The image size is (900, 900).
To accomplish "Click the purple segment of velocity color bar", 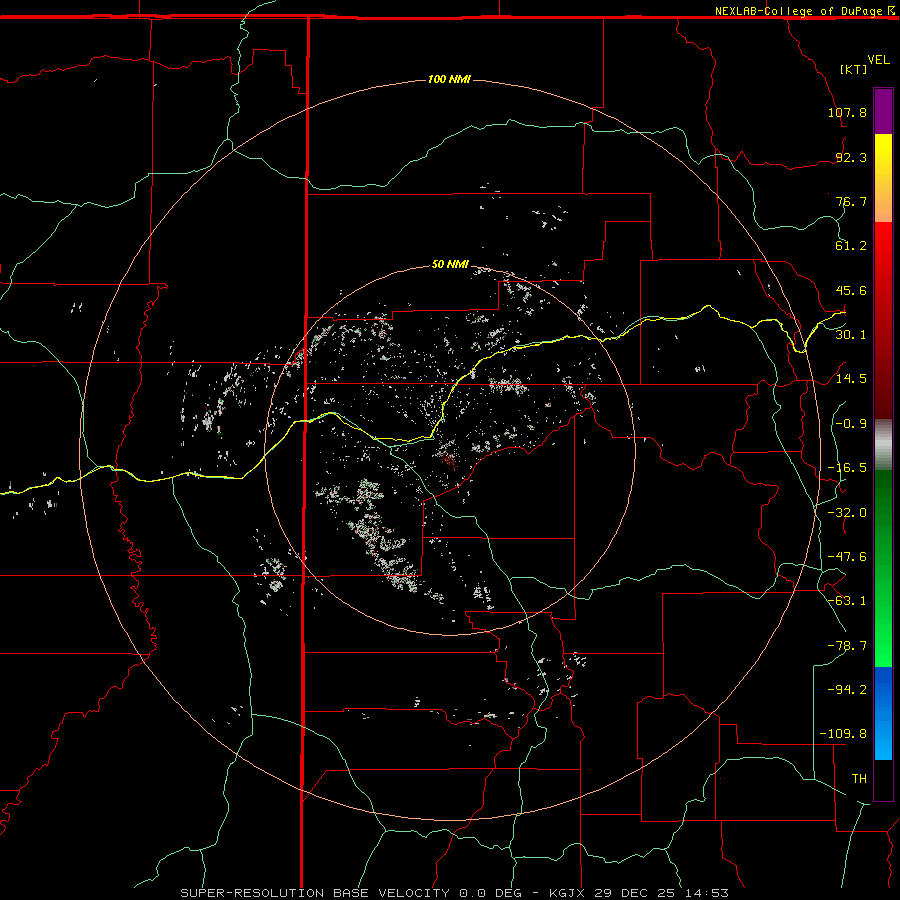I will [x=883, y=111].
